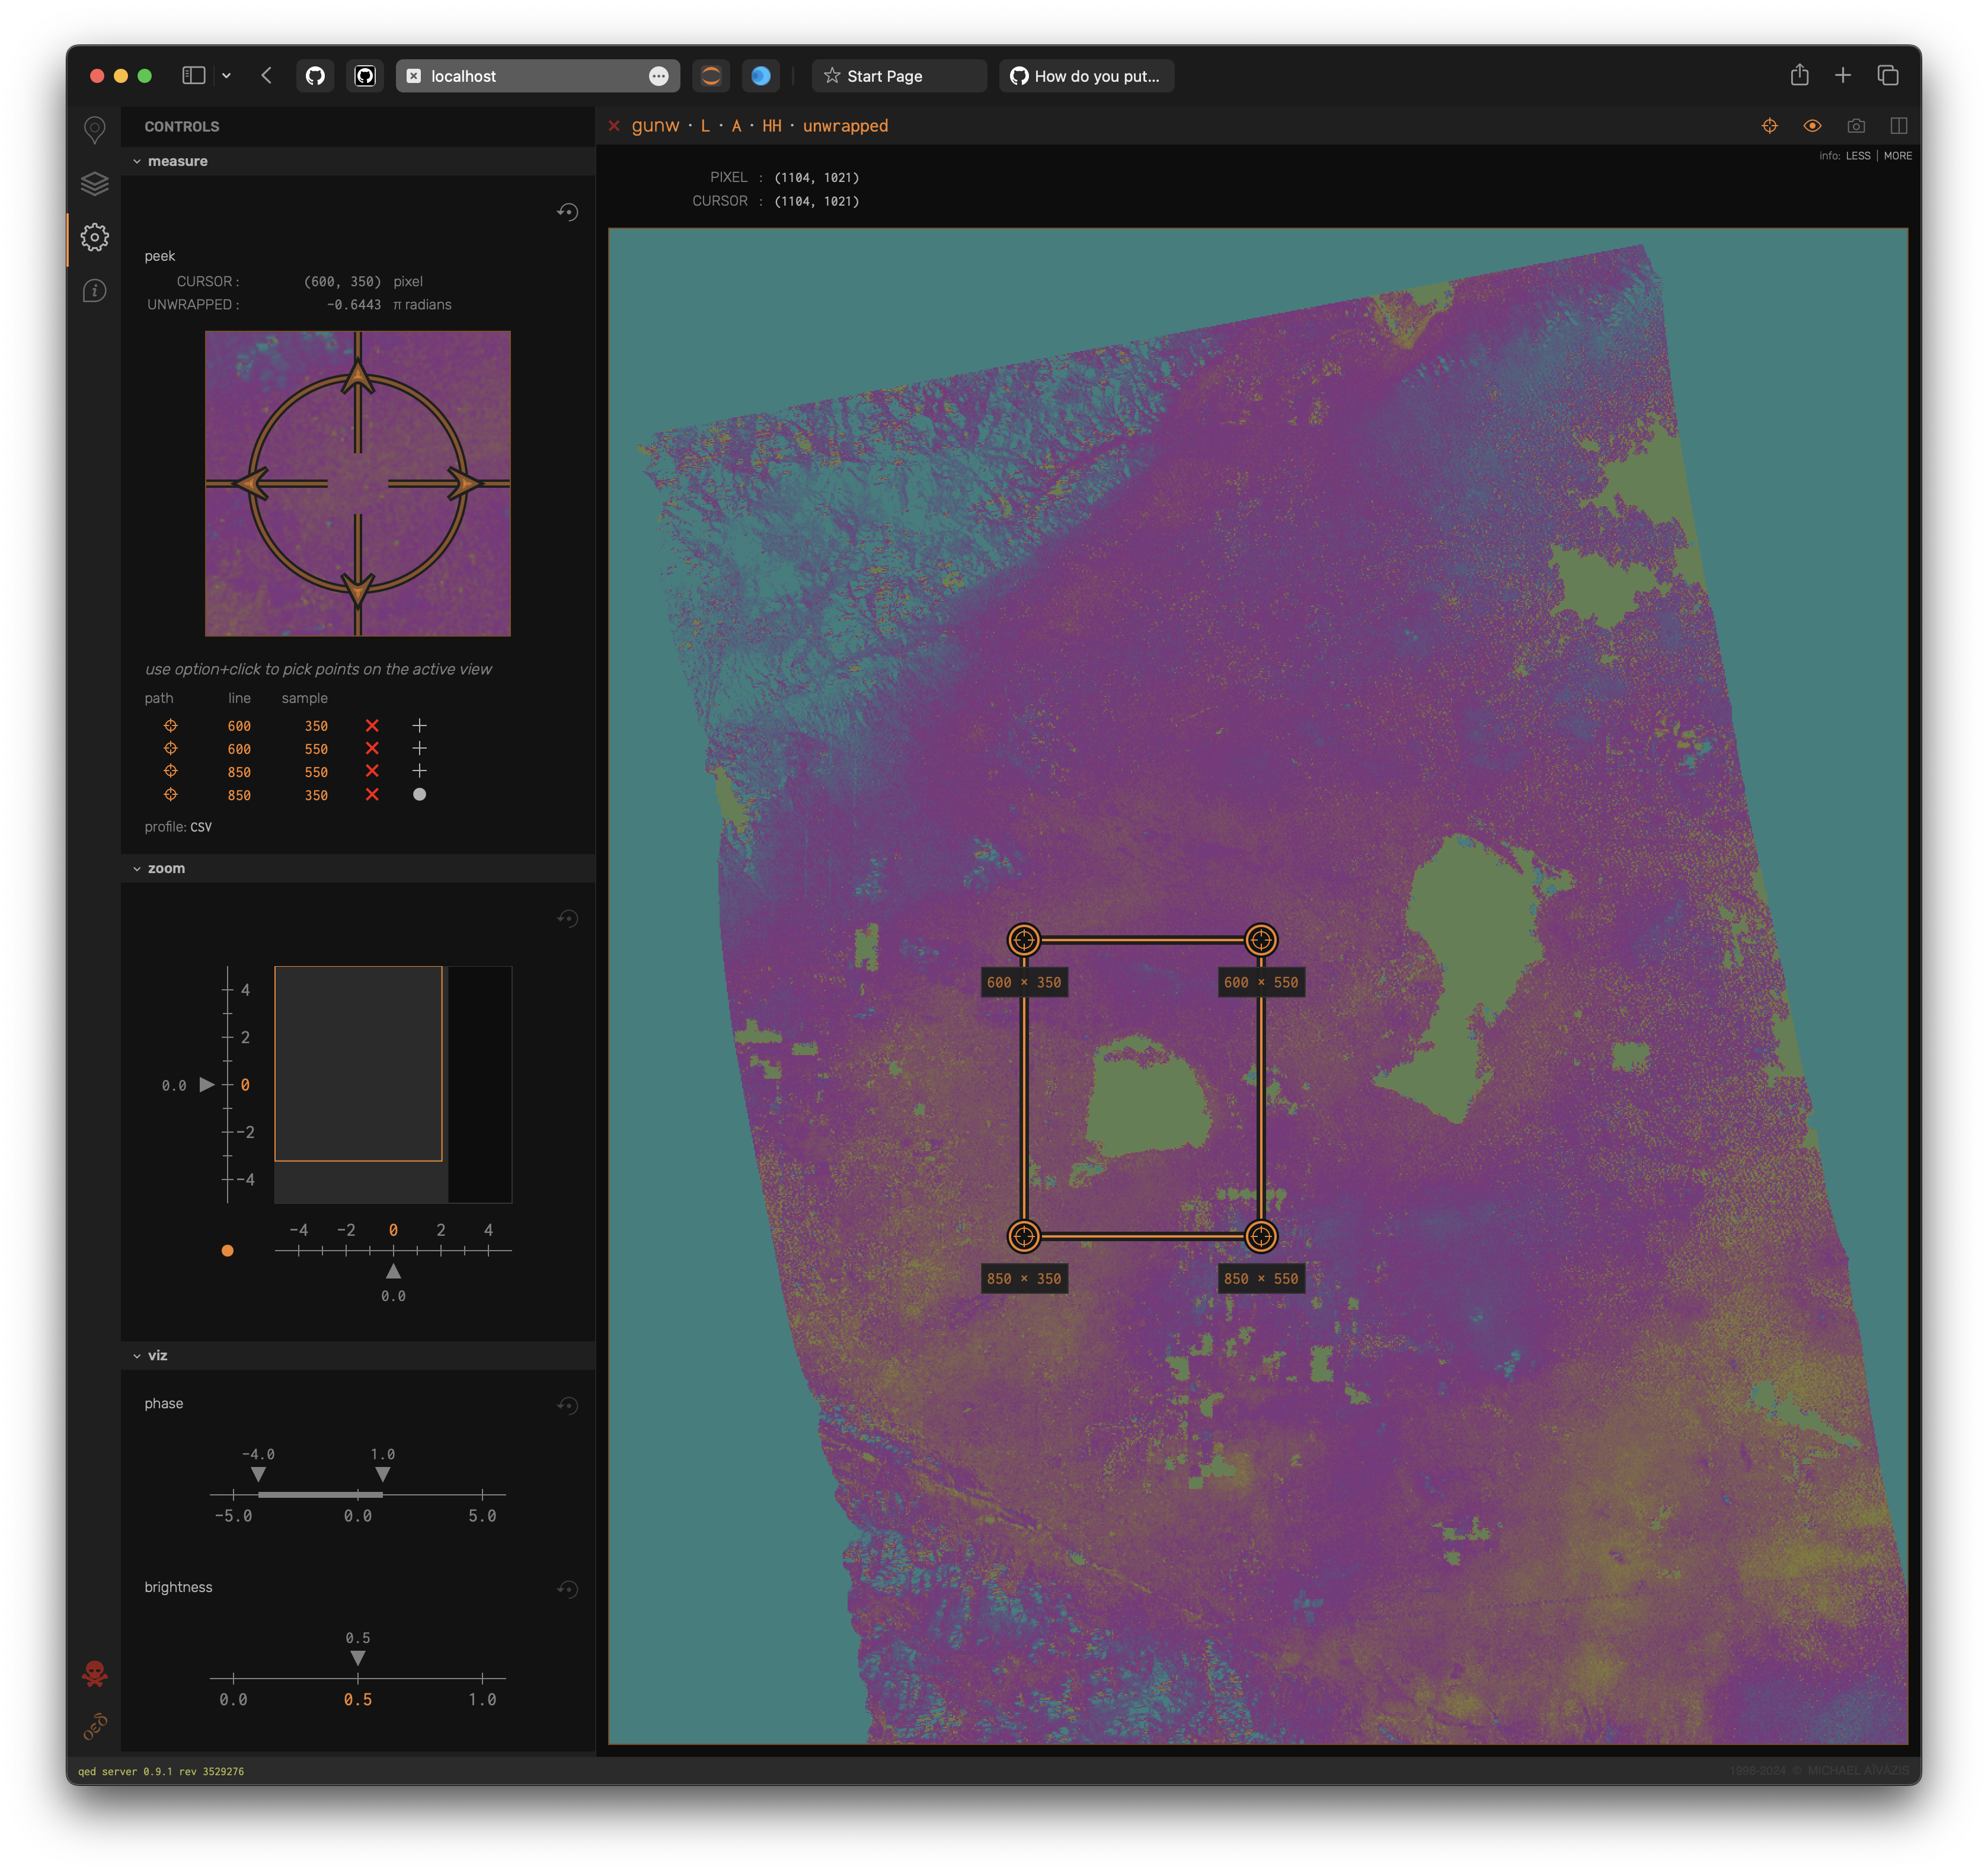The width and height of the screenshot is (1988, 1873).
Task: Click the map pin icon in the activity bar
Action: [x=94, y=129]
